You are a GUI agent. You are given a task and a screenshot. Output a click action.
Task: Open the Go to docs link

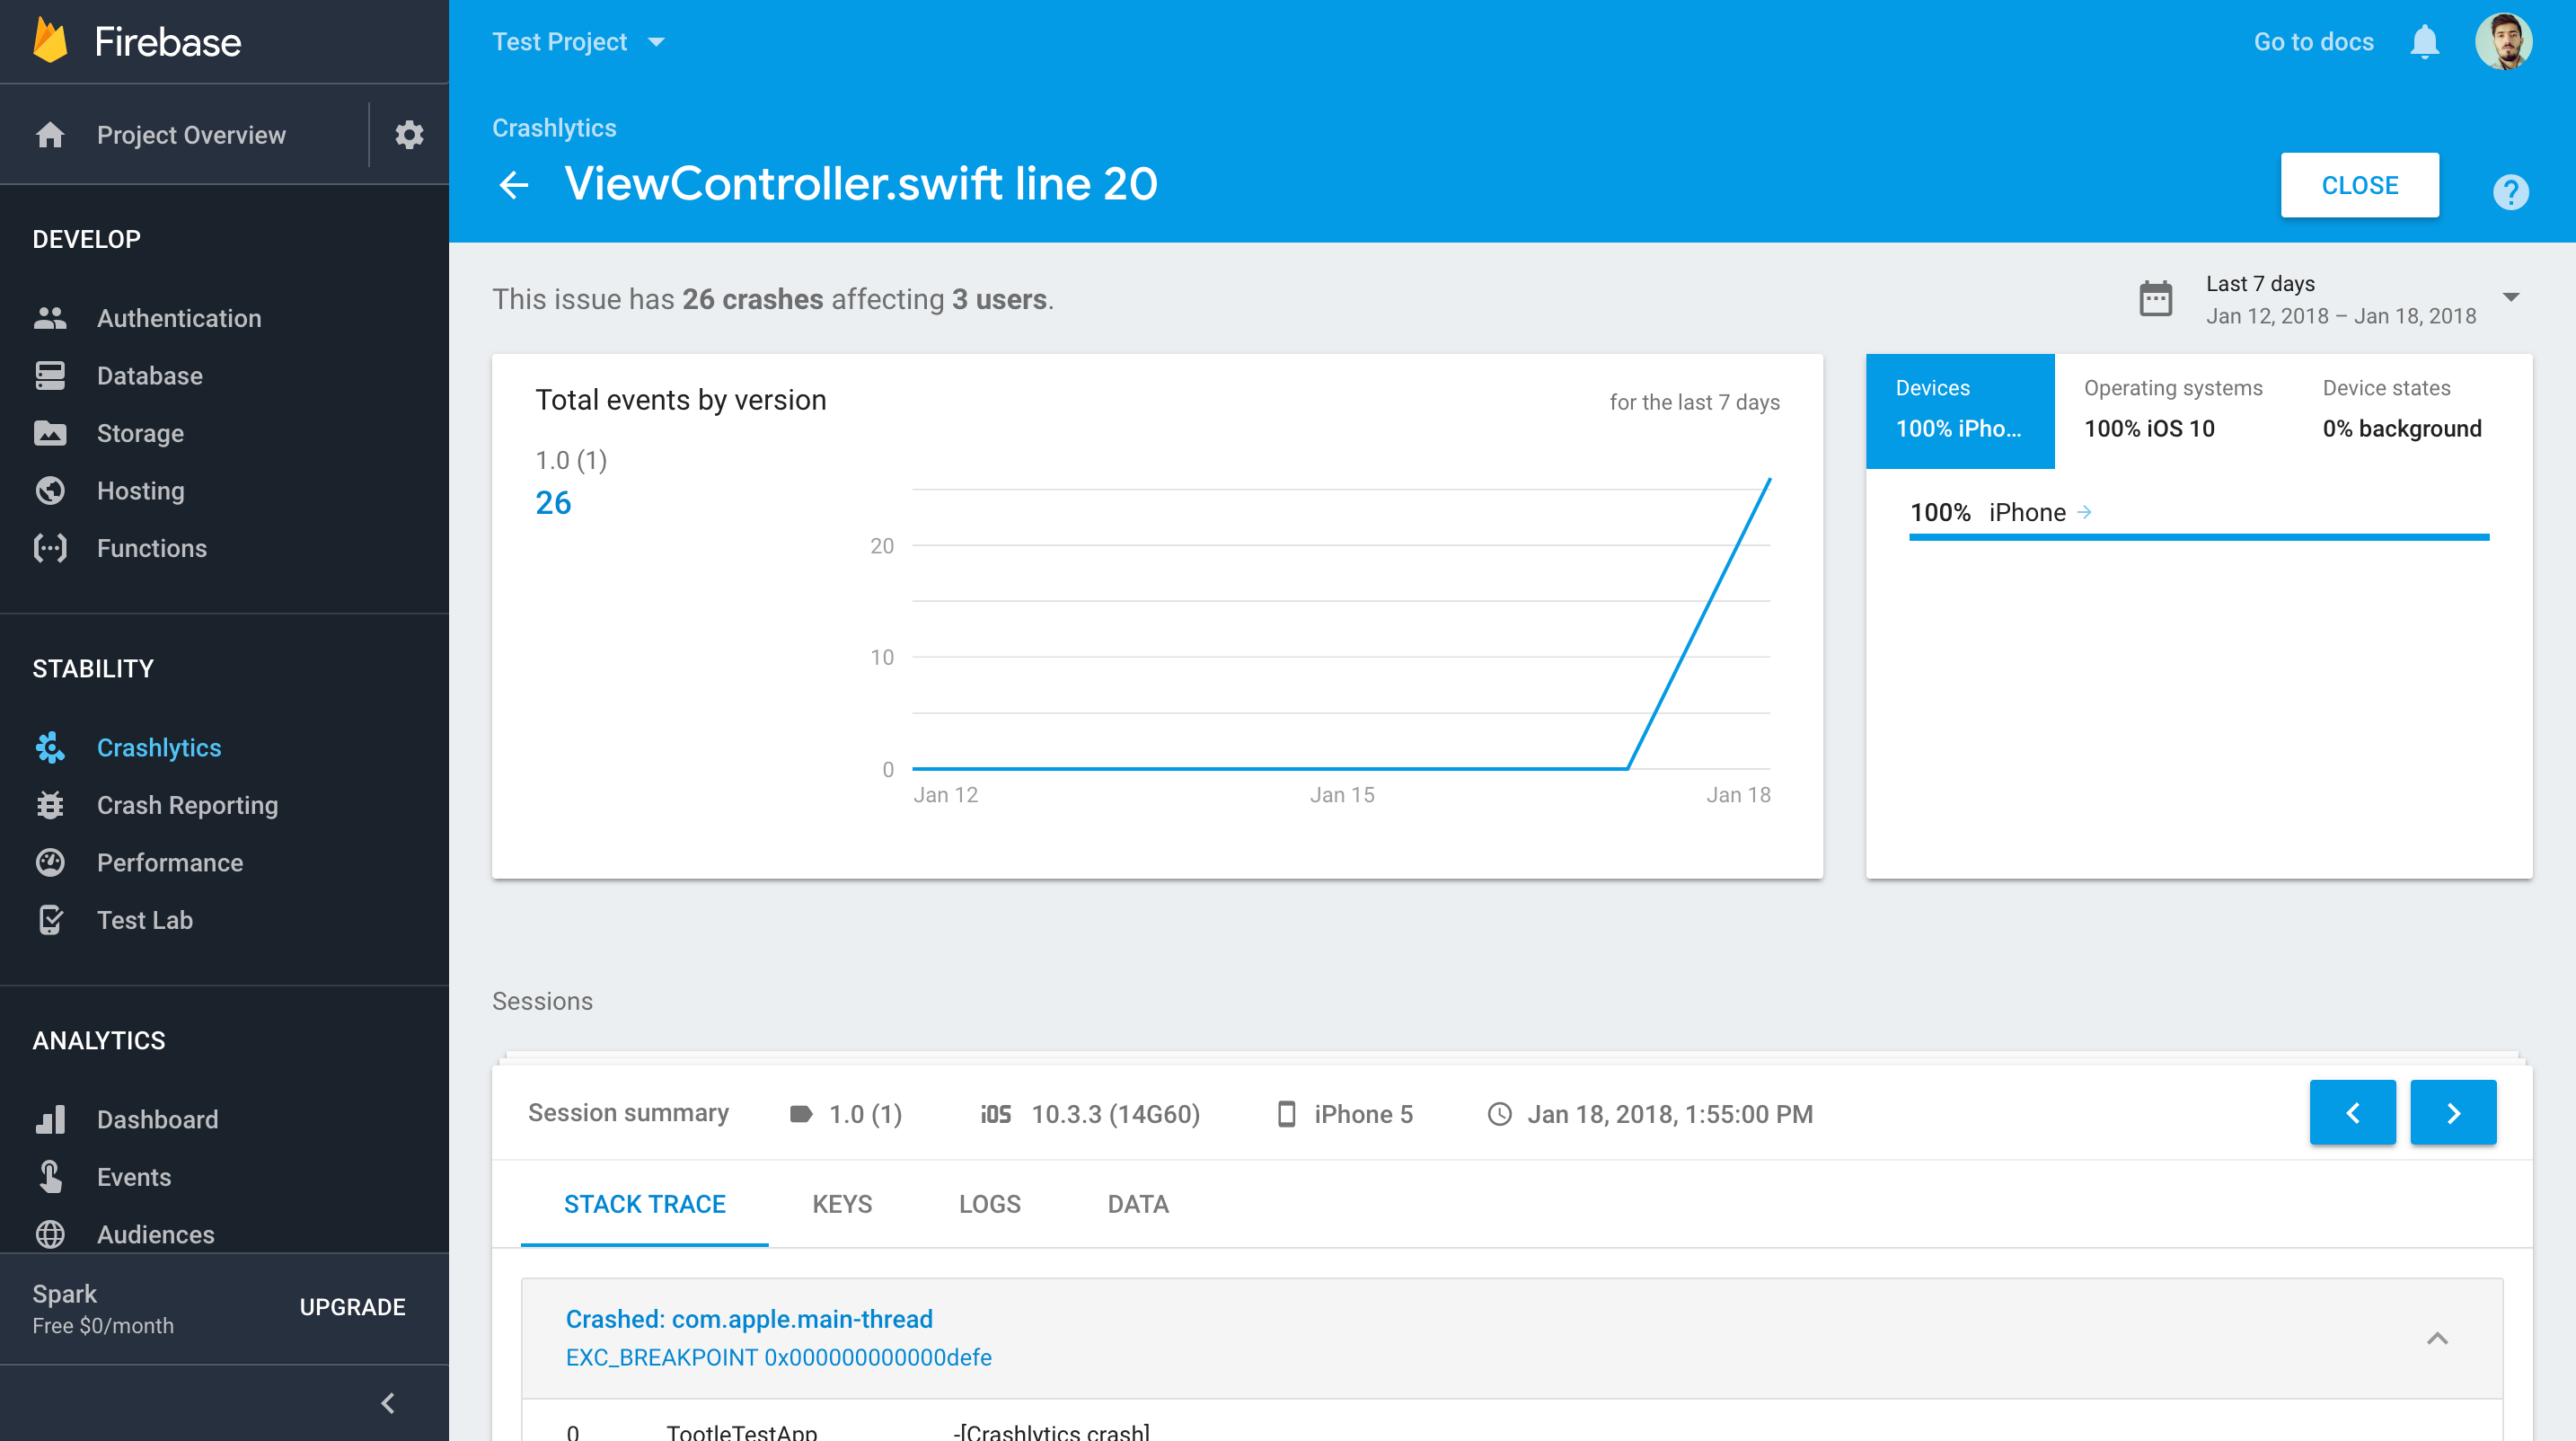pos(2313,42)
